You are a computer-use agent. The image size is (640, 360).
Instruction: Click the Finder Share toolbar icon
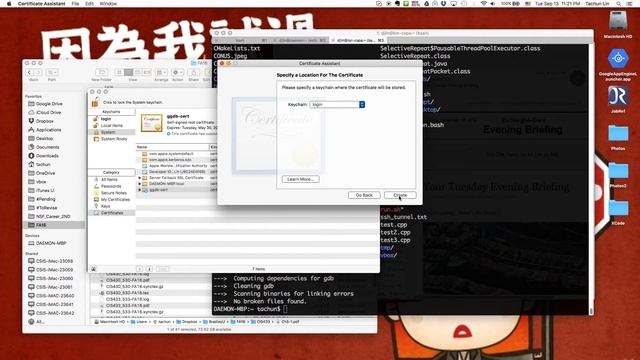click(x=193, y=72)
